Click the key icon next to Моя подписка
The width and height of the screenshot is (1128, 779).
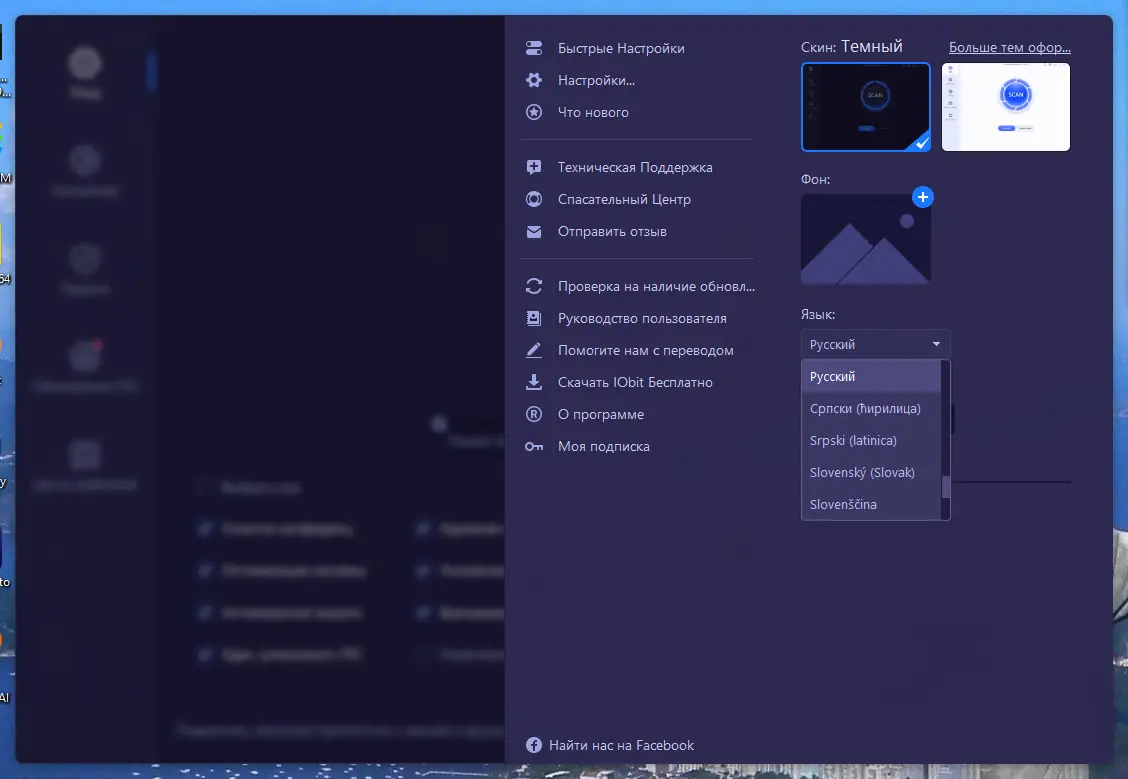[533, 446]
